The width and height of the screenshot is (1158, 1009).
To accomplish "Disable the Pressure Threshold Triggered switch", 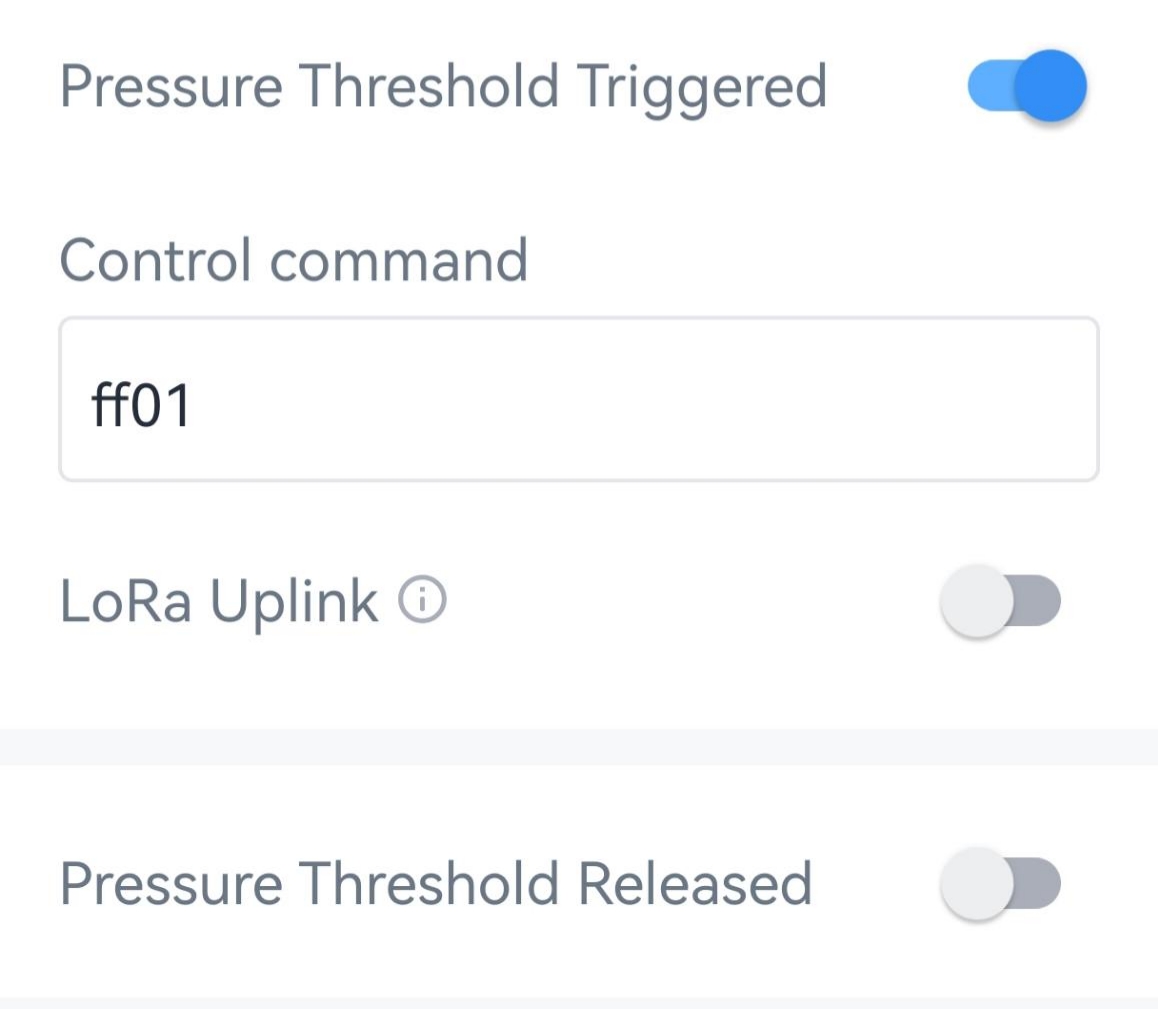I will point(1026,87).
